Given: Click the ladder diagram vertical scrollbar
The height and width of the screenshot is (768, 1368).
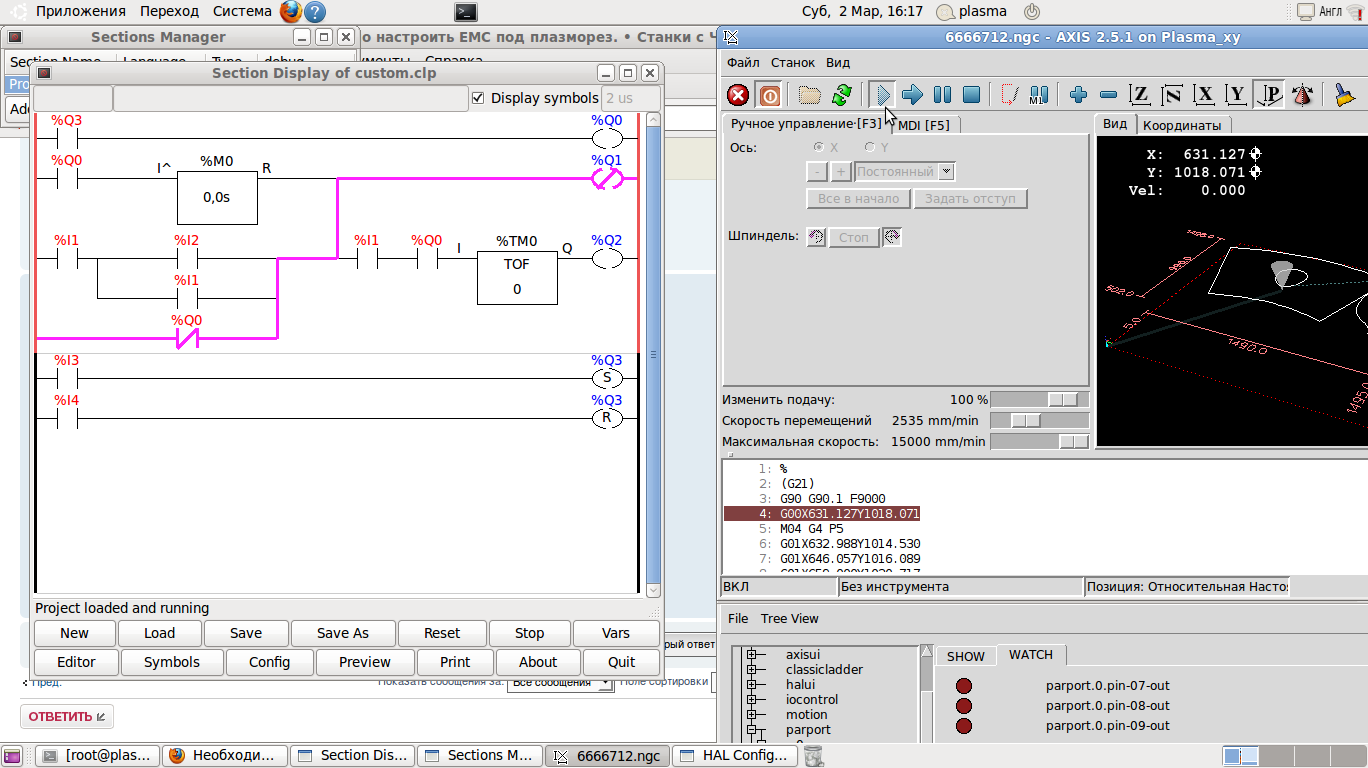Looking at the screenshot, I should (653, 355).
